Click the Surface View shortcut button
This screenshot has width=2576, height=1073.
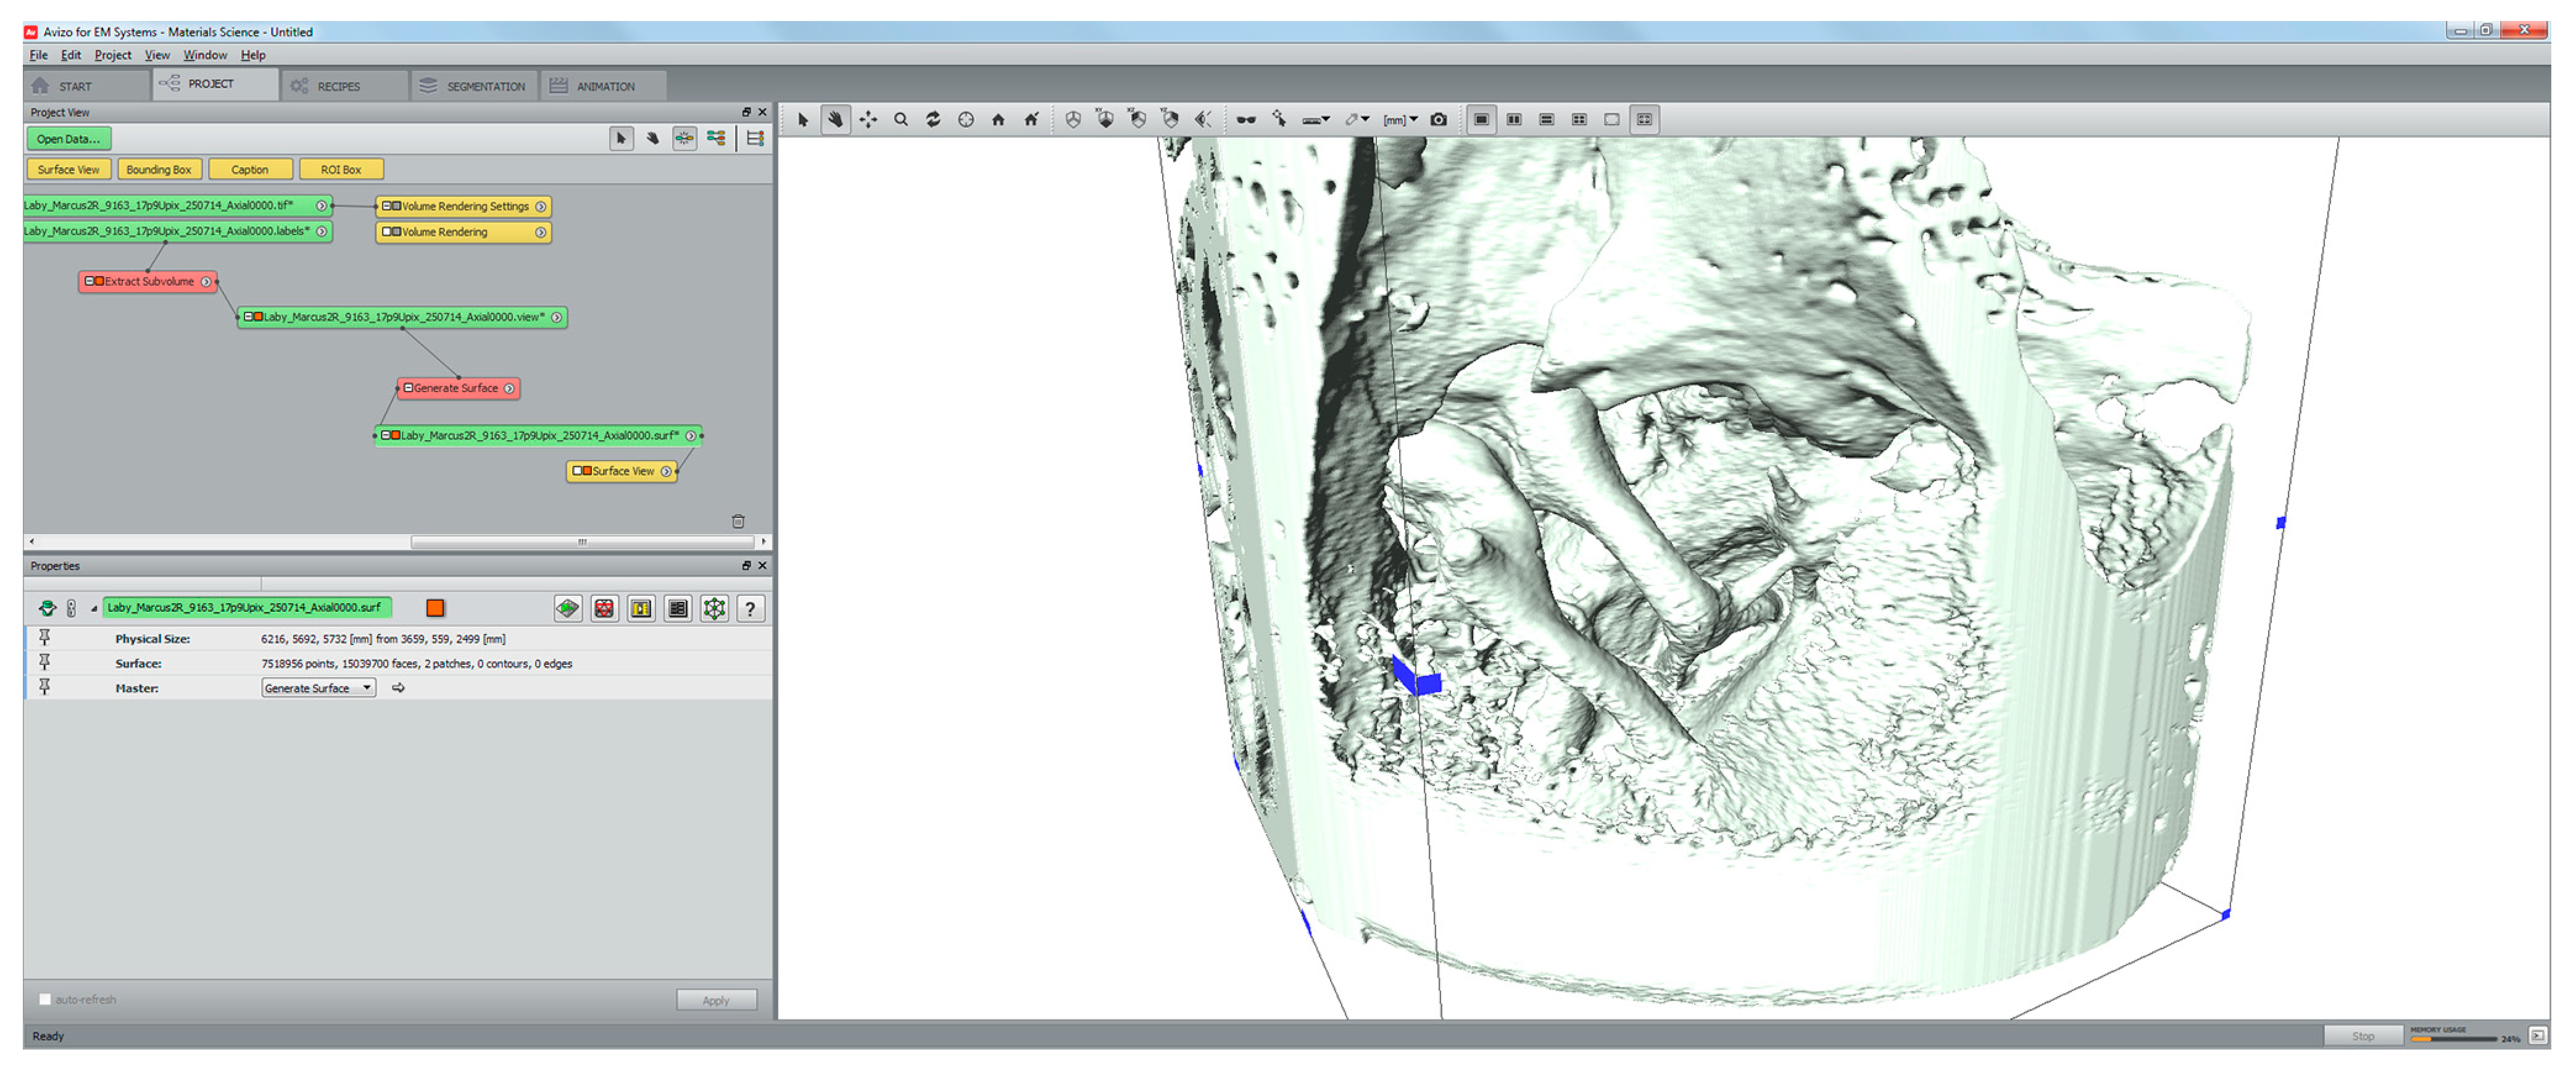pos(69,170)
